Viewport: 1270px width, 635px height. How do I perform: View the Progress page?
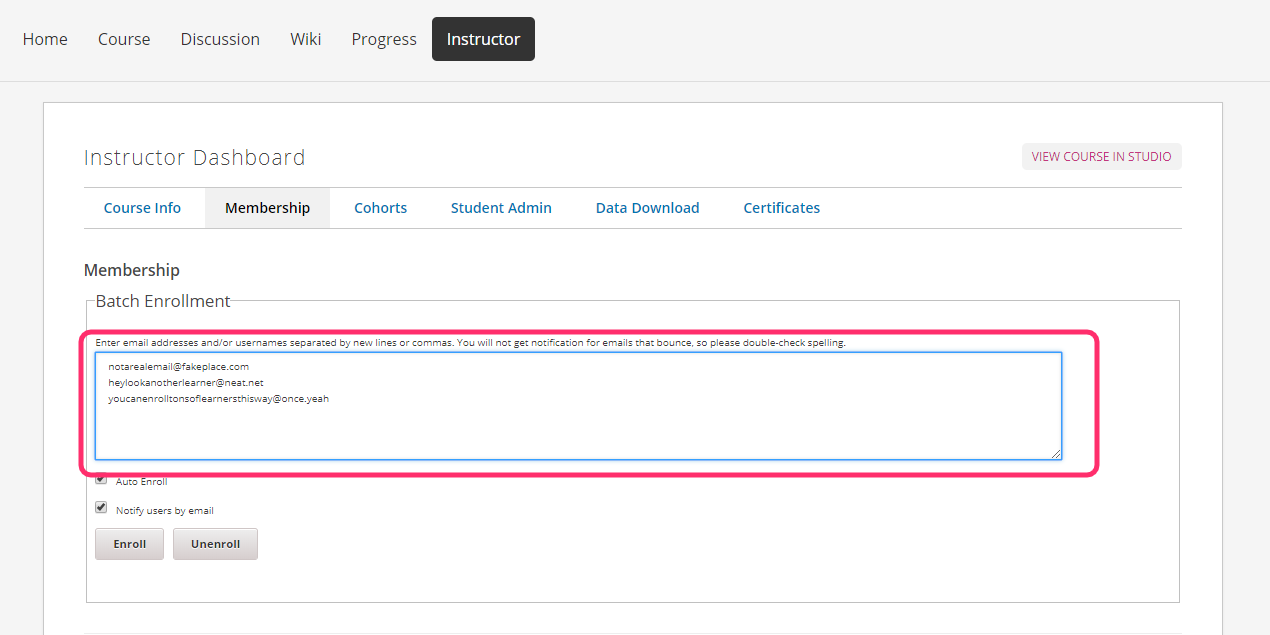coord(383,39)
